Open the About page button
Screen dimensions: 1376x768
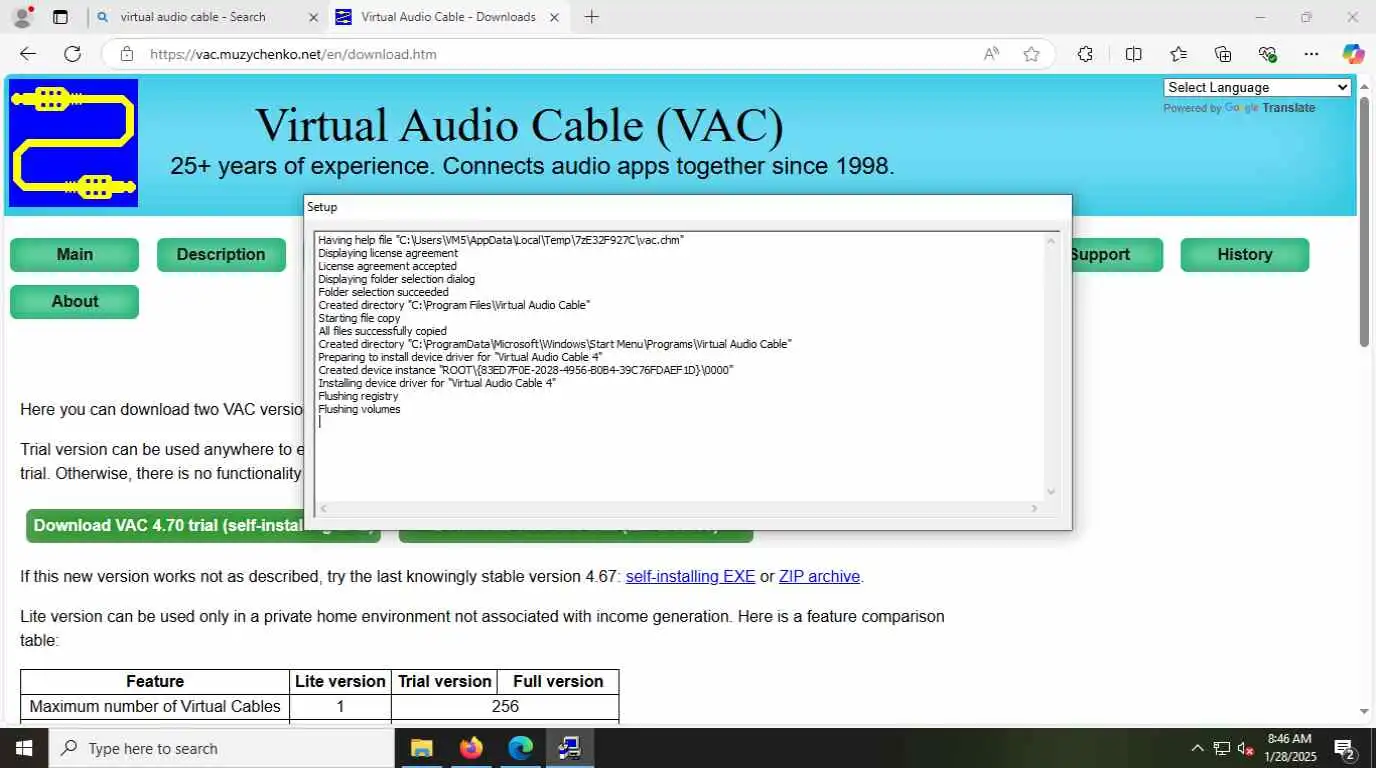pyautogui.click(x=74, y=301)
